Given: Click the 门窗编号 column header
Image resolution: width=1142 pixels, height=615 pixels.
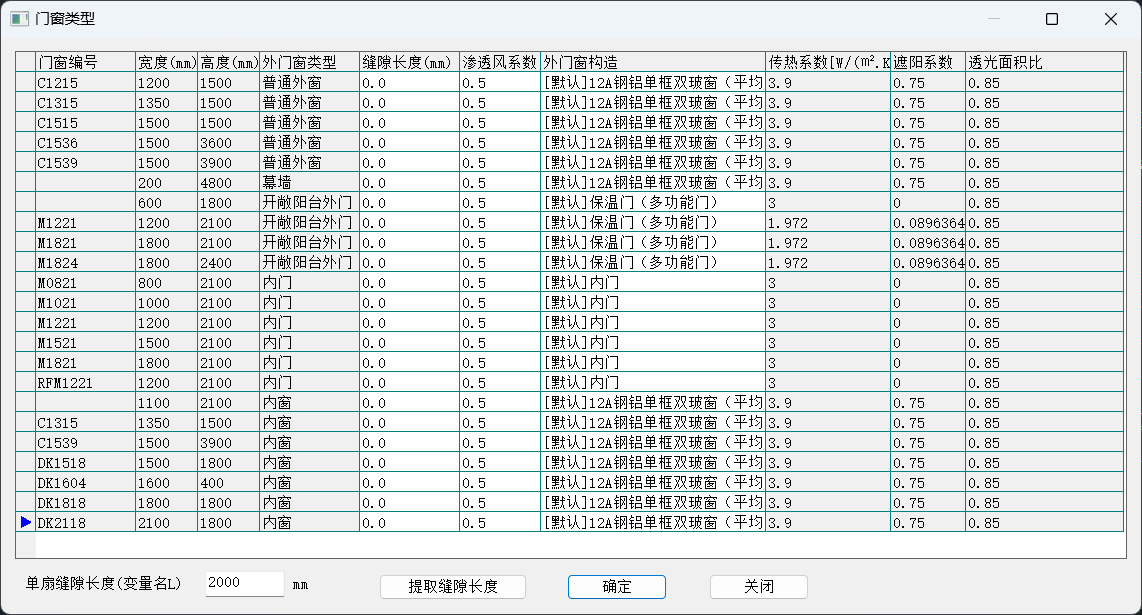Looking at the screenshot, I should (85, 62).
